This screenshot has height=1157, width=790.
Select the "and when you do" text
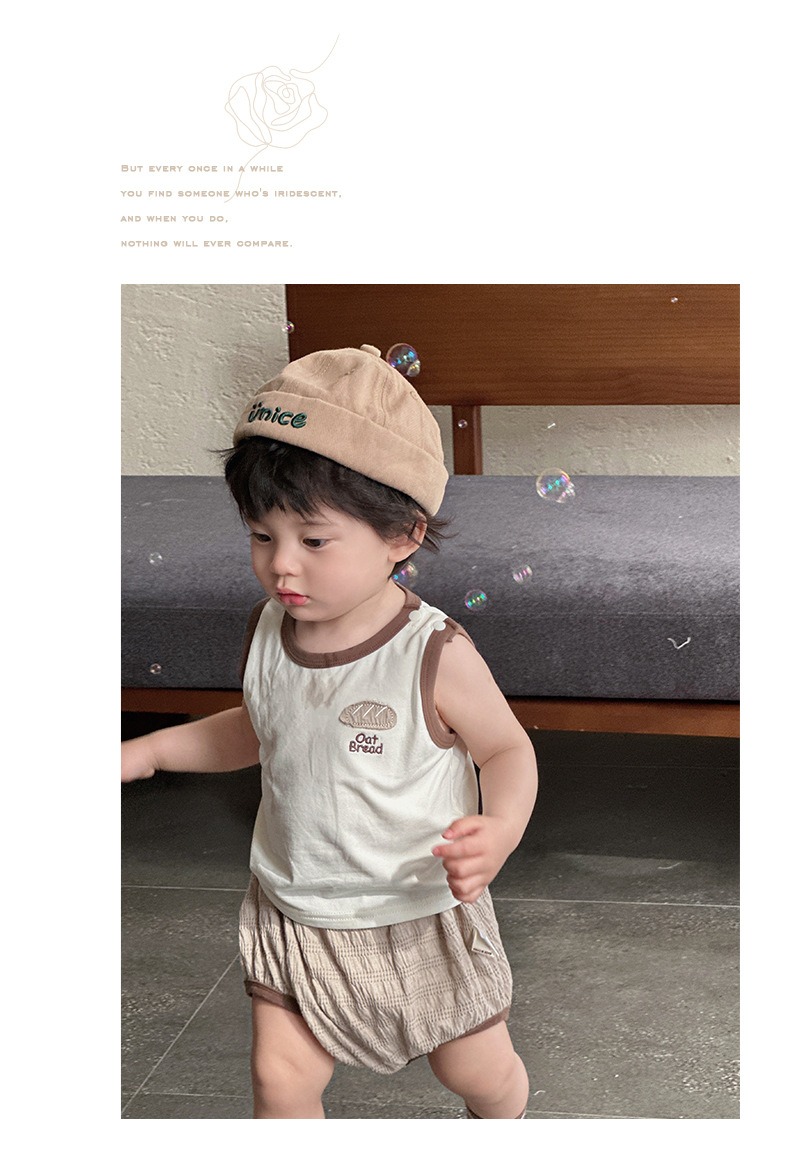(x=175, y=218)
